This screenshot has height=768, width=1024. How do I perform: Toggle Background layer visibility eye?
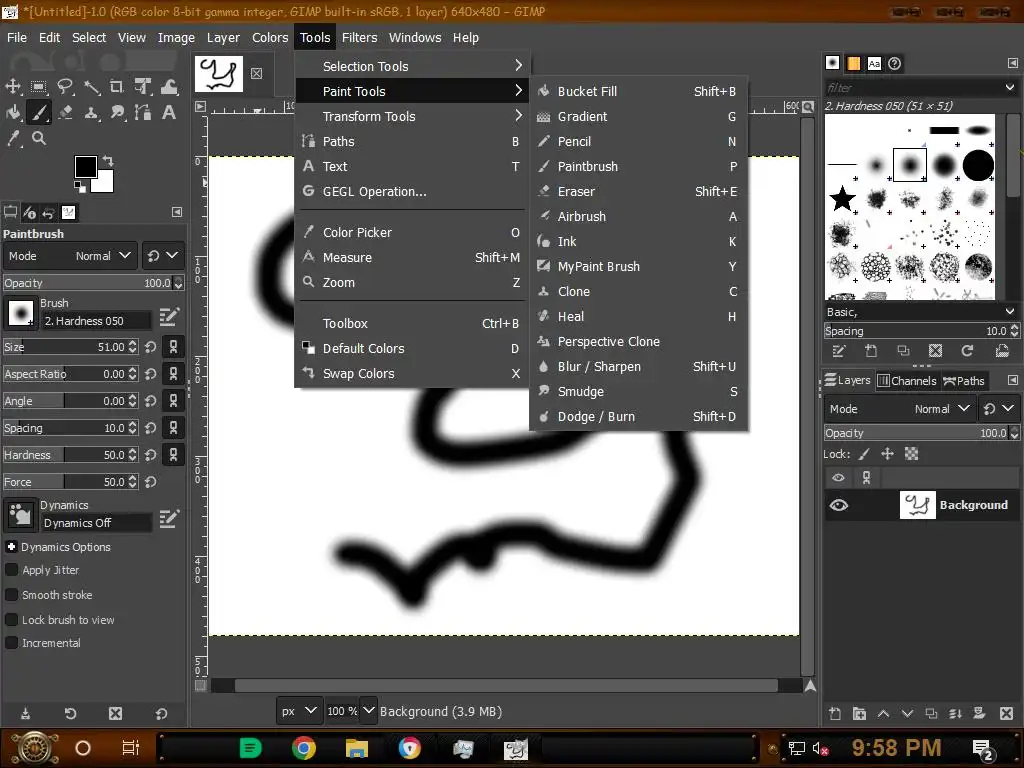click(x=839, y=505)
